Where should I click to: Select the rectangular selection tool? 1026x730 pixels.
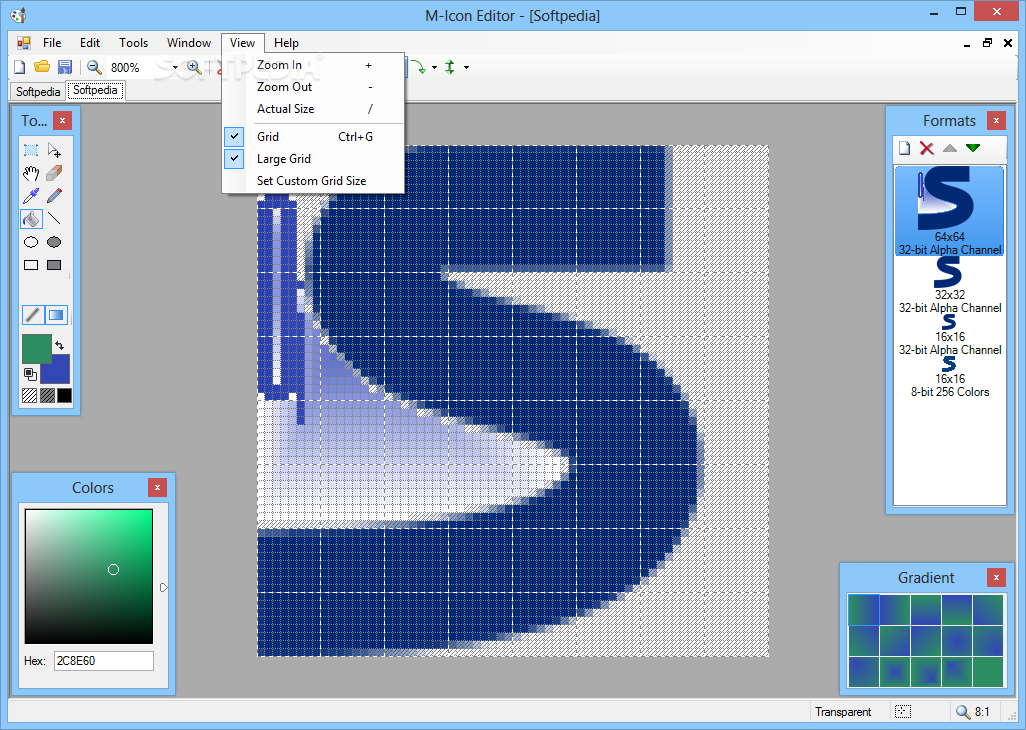click(x=31, y=150)
